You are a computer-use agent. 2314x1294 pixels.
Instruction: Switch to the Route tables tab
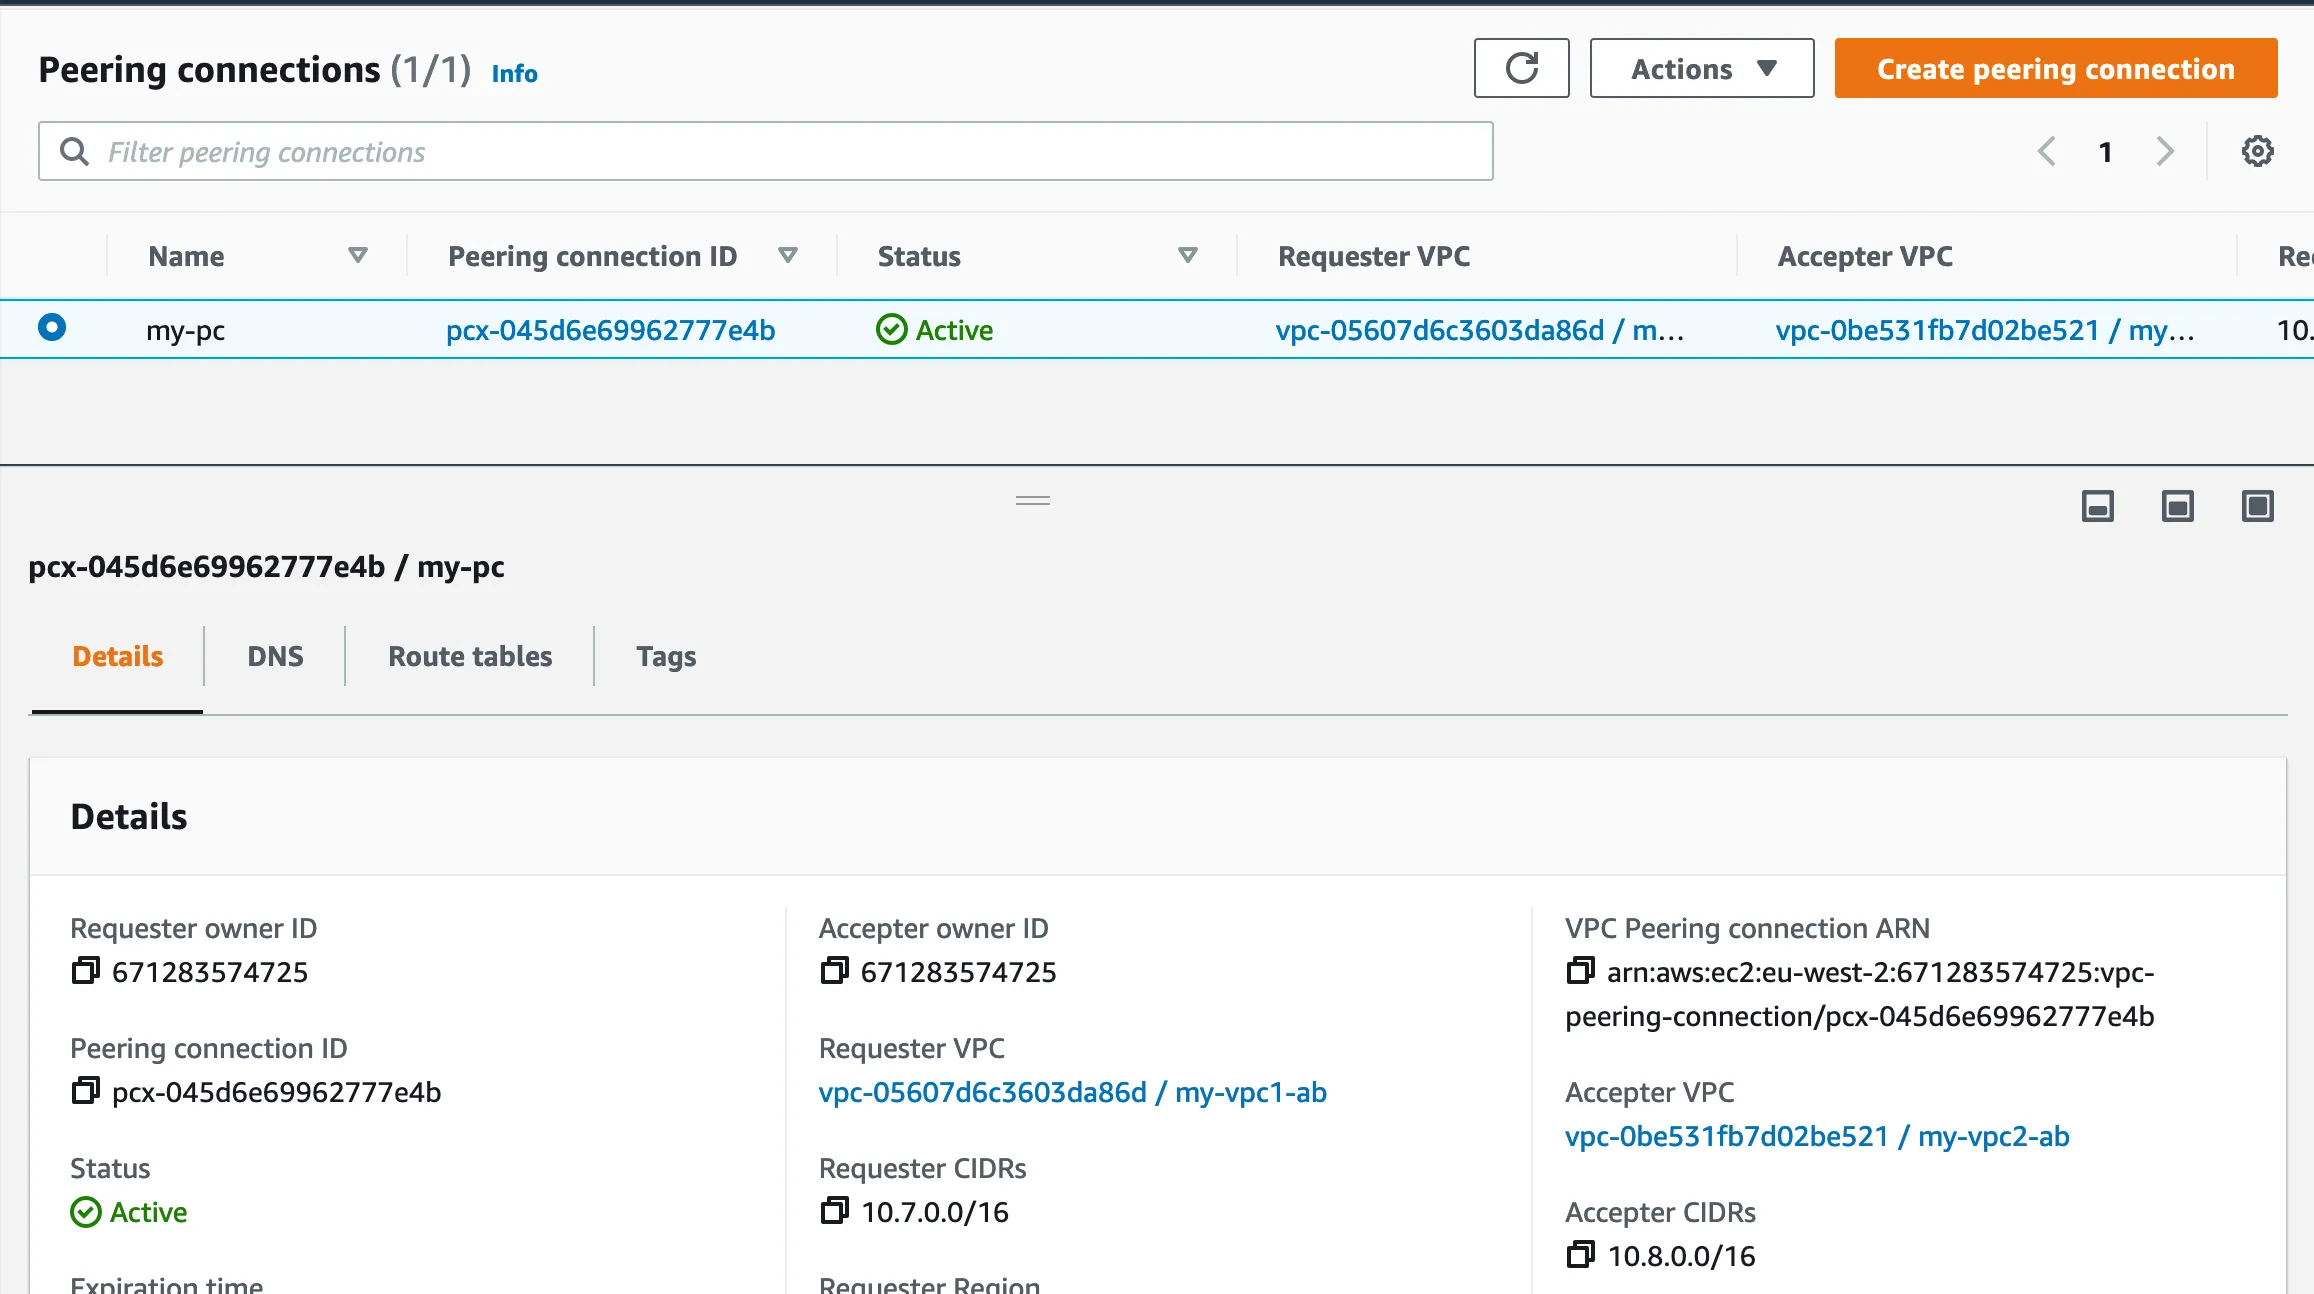coord(470,656)
